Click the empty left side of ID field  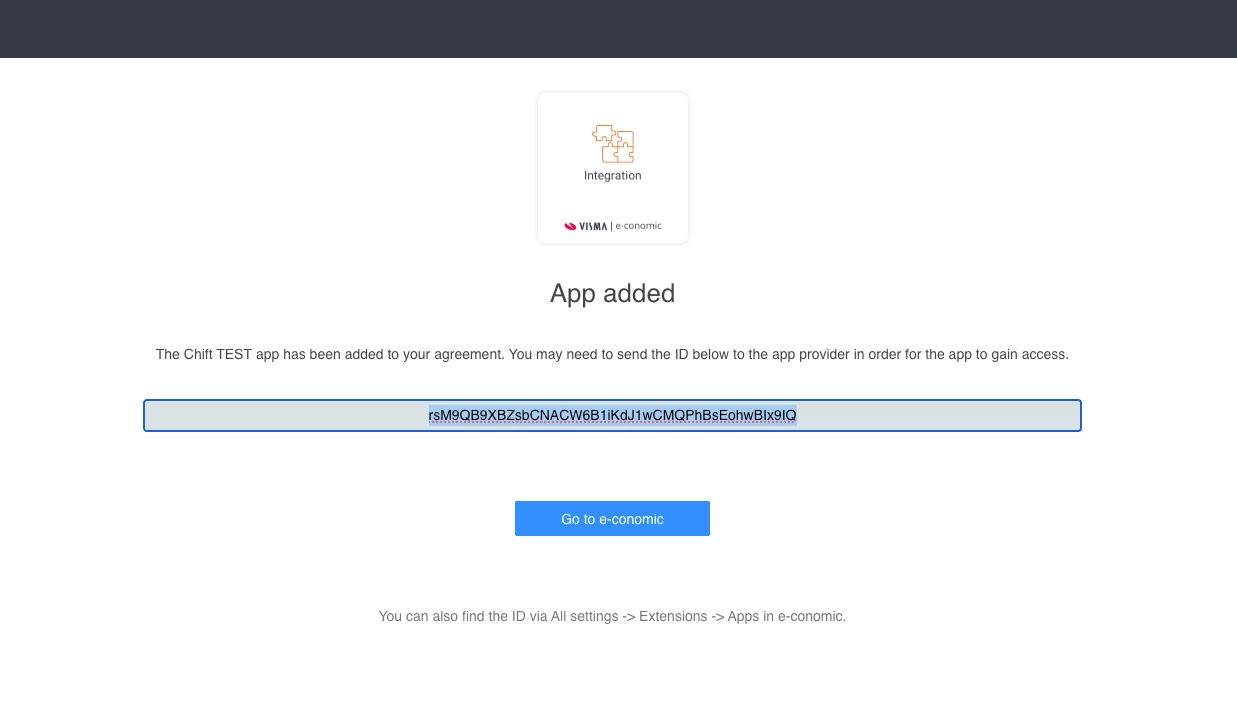pyautogui.click(x=285, y=415)
